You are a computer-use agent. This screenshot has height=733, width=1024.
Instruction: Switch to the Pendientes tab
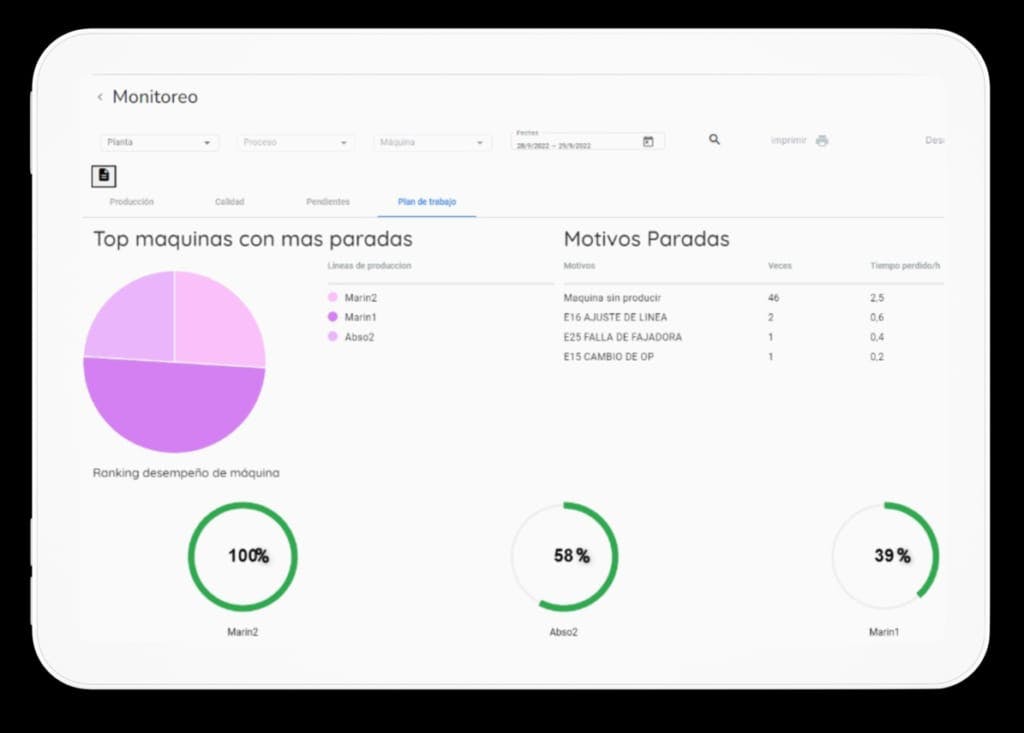pos(328,202)
